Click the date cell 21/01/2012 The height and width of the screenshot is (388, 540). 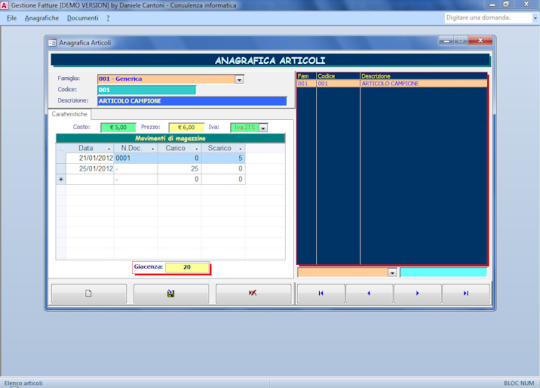click(x=90, y=158)
